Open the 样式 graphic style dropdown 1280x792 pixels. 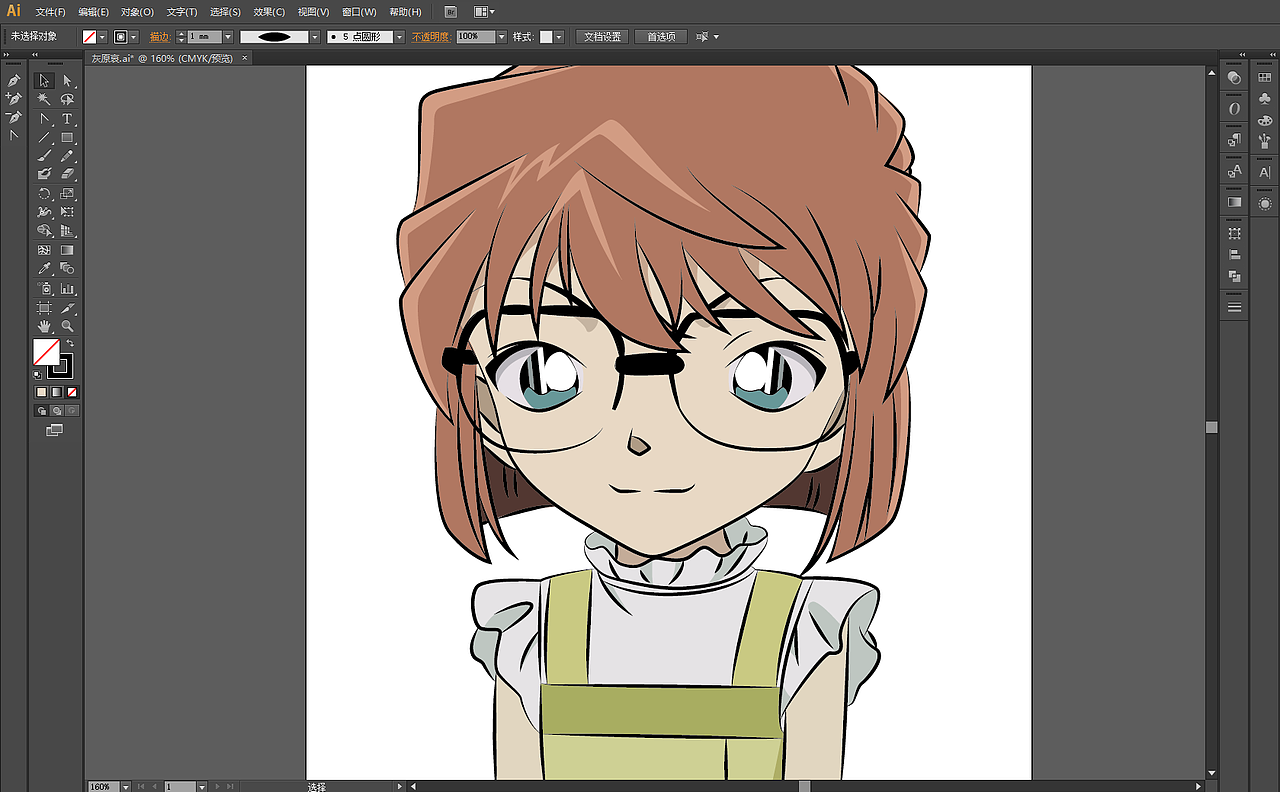coord(559,37)
